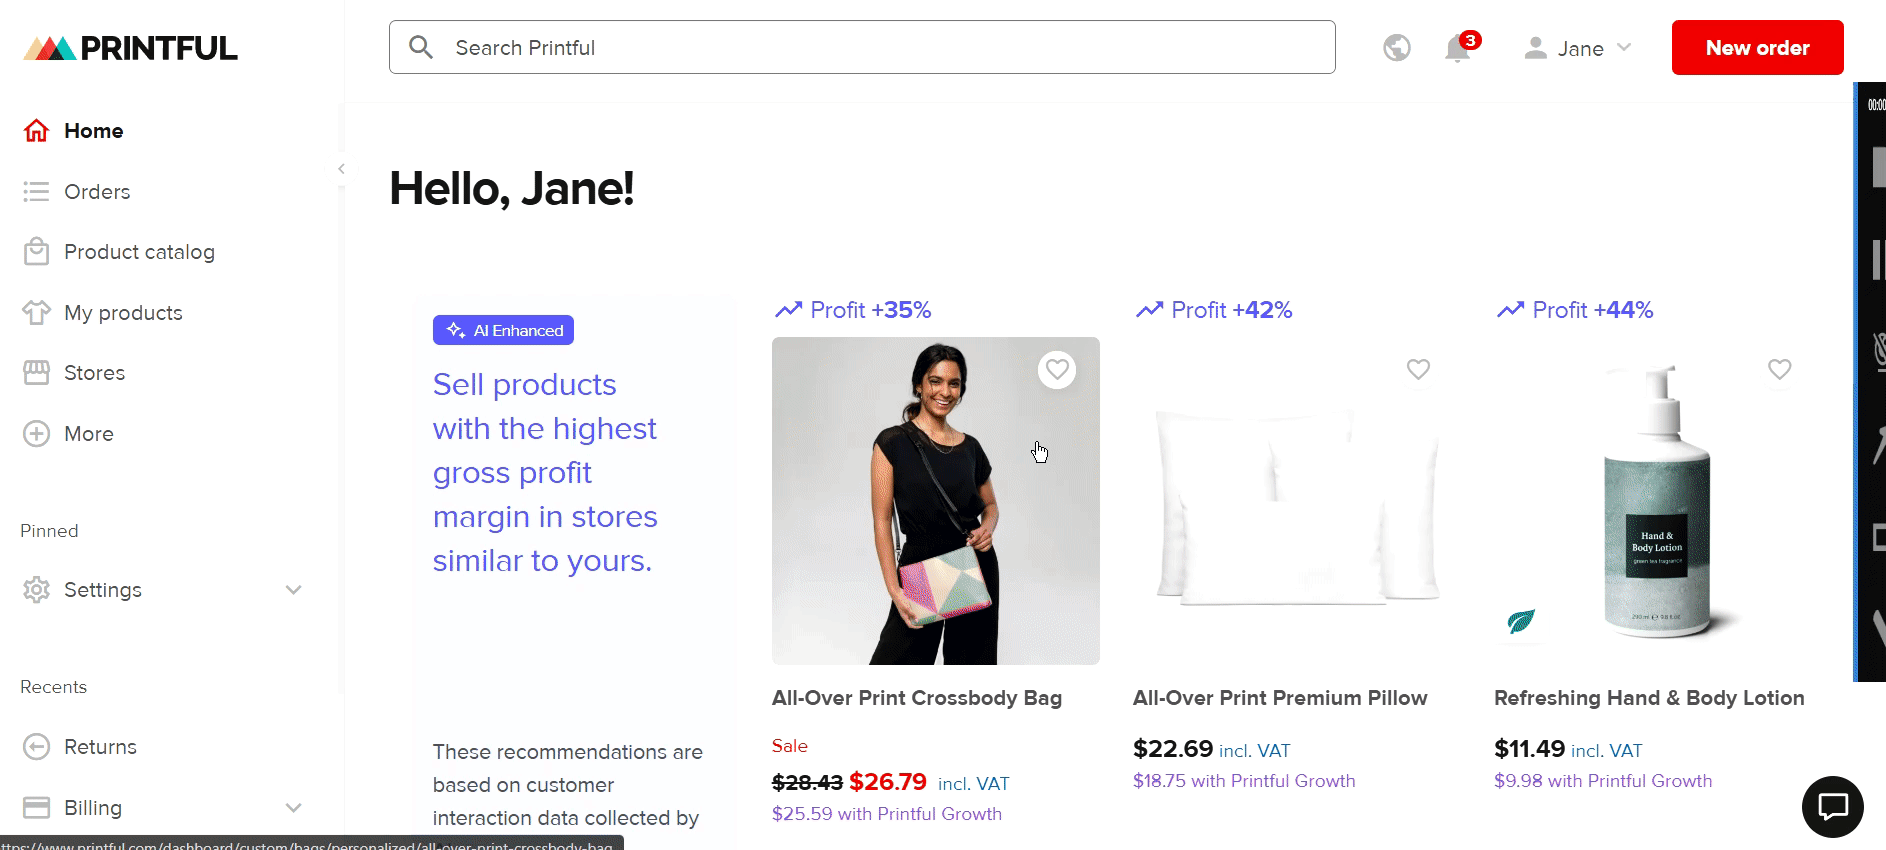Click the My products shirt icon

click(x=36, y=312)
